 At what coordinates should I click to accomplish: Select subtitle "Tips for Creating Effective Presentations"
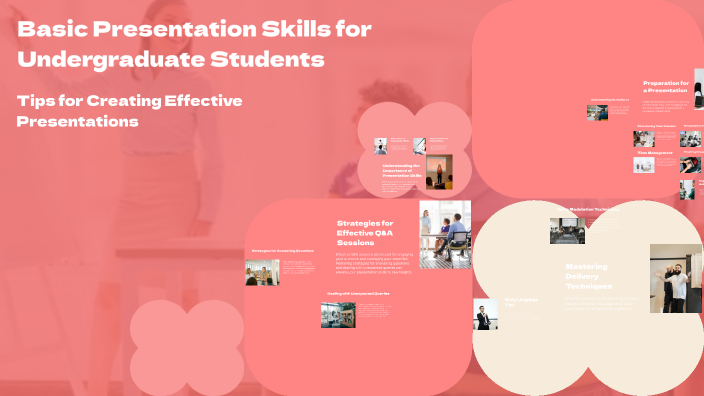pyautogui.click(x=129, y=111)
